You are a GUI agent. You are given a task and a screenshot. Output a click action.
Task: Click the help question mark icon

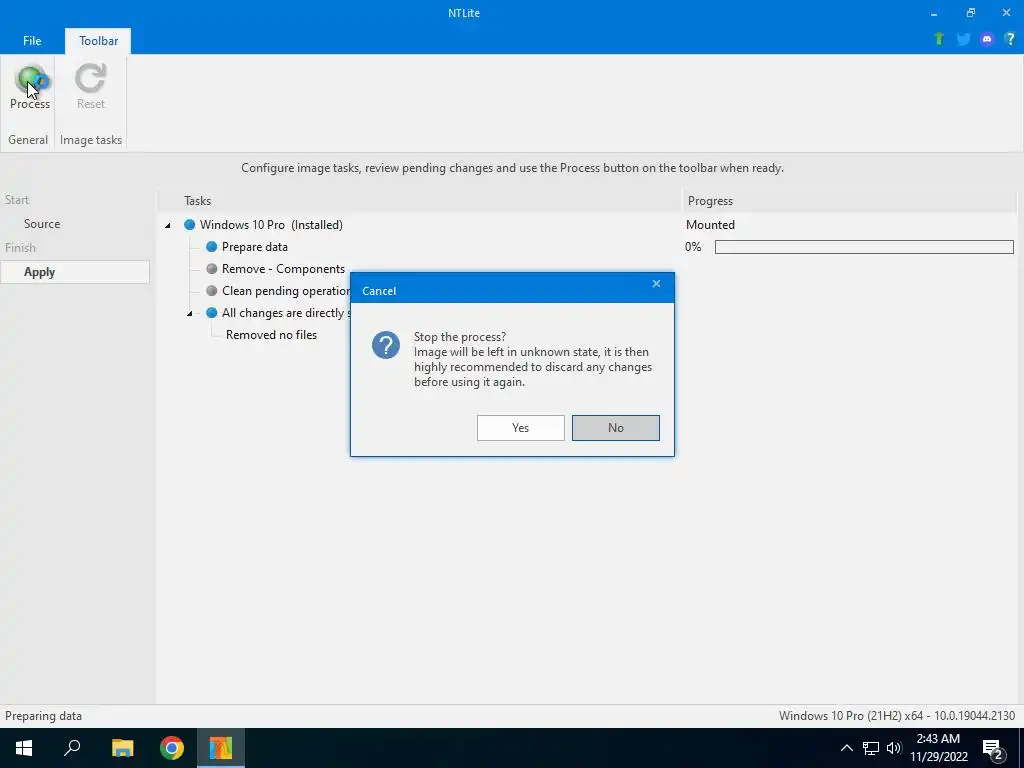(1010, 39)
